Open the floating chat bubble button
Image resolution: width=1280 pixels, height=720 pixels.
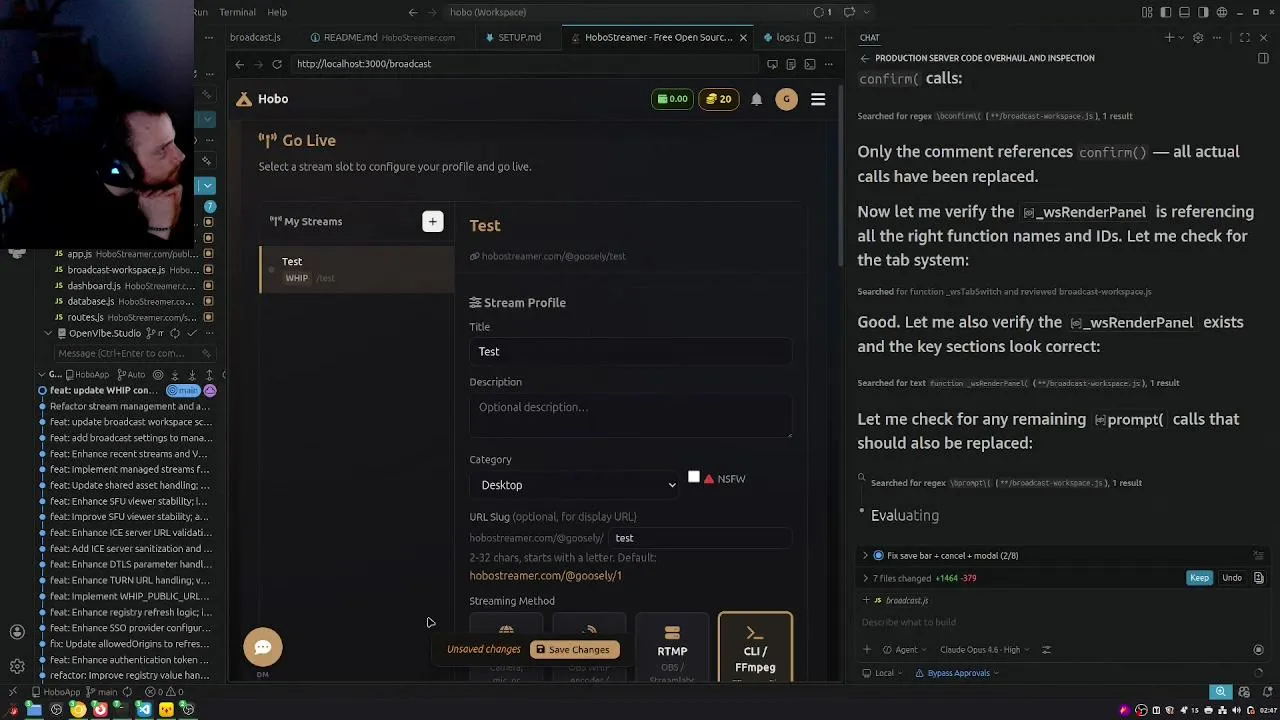(263, 647)
